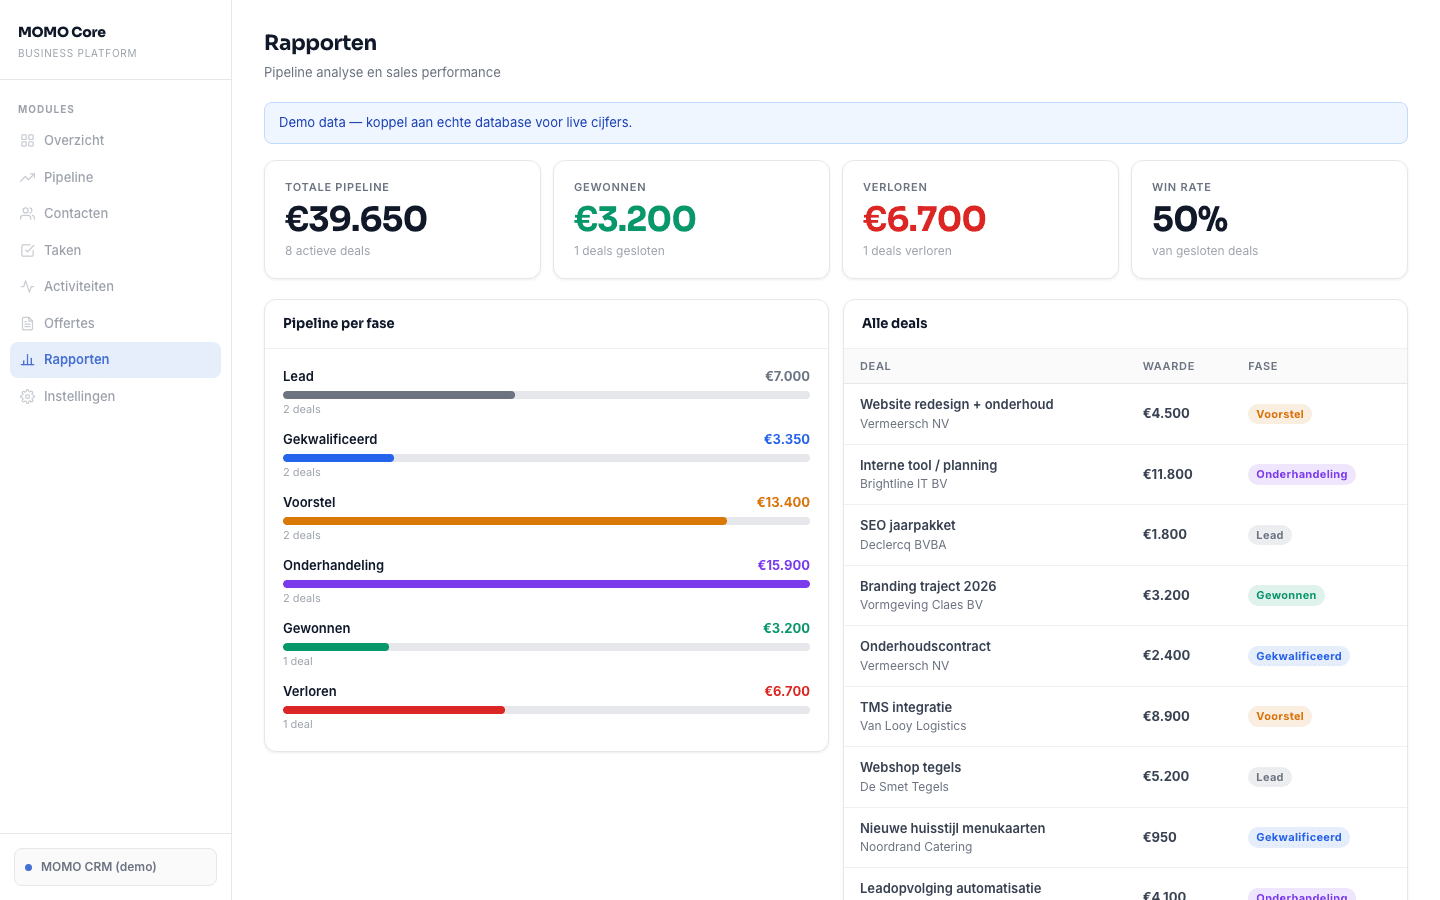The width and height of the screenshot is (1440, 900).
Task: Click the Pipeline trend-line icon
Action: [x=26, y=177]
